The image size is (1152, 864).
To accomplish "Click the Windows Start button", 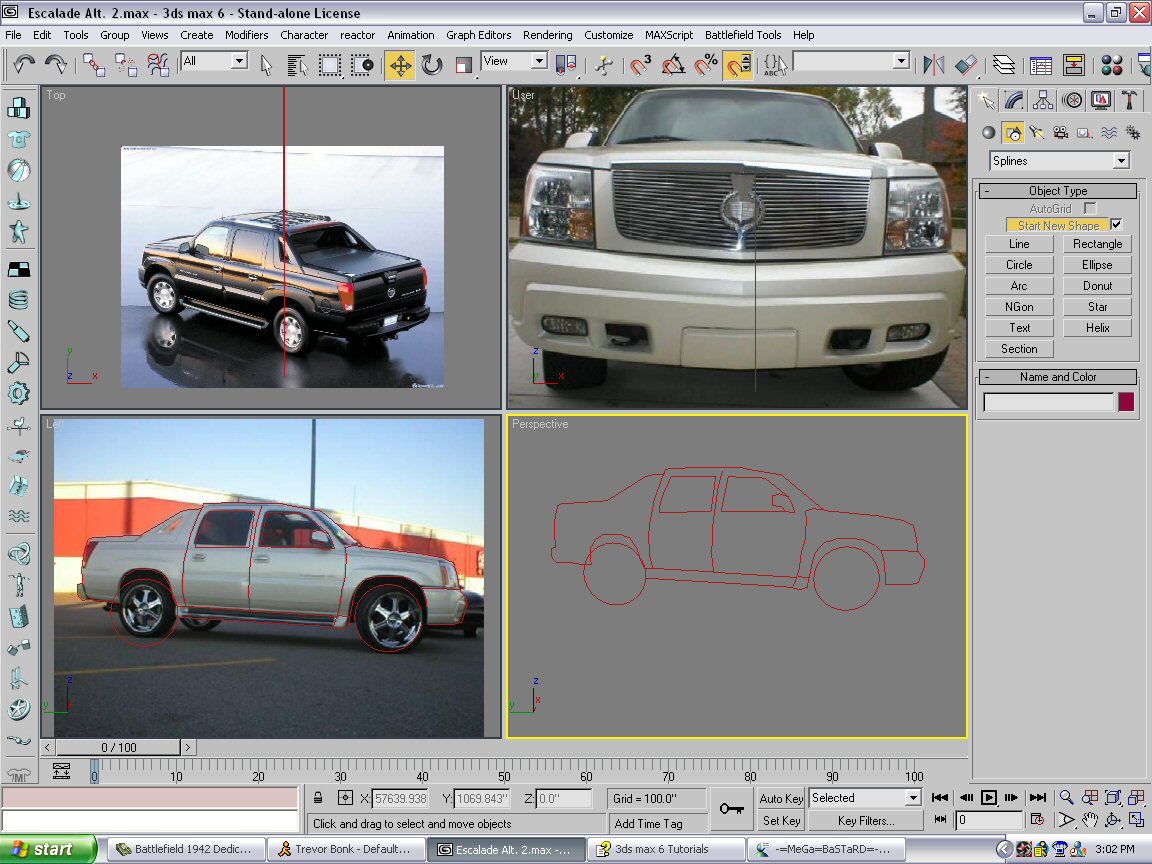I will (48, 849).
